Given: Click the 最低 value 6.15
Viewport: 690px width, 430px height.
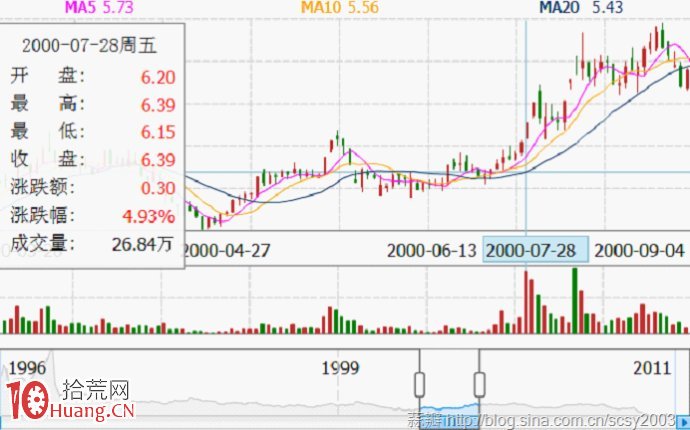Looking at the screenshot, I should coord(158,132).
